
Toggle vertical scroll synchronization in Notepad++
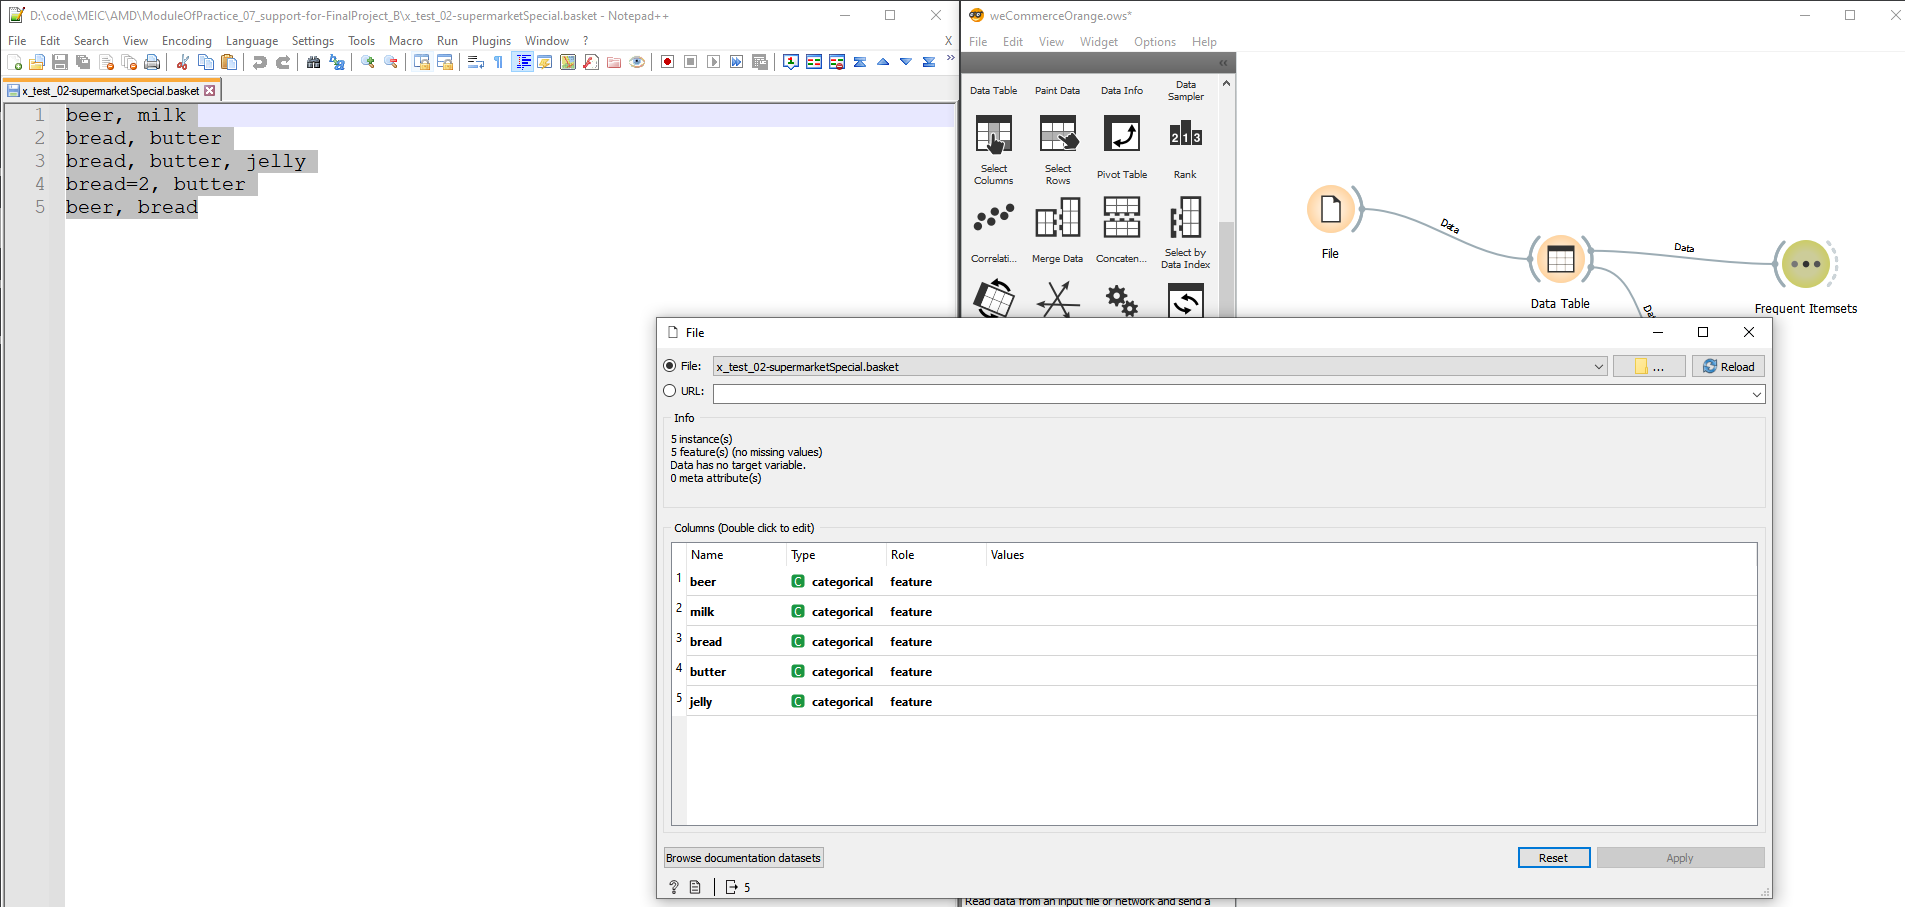[x=422, y=62]
